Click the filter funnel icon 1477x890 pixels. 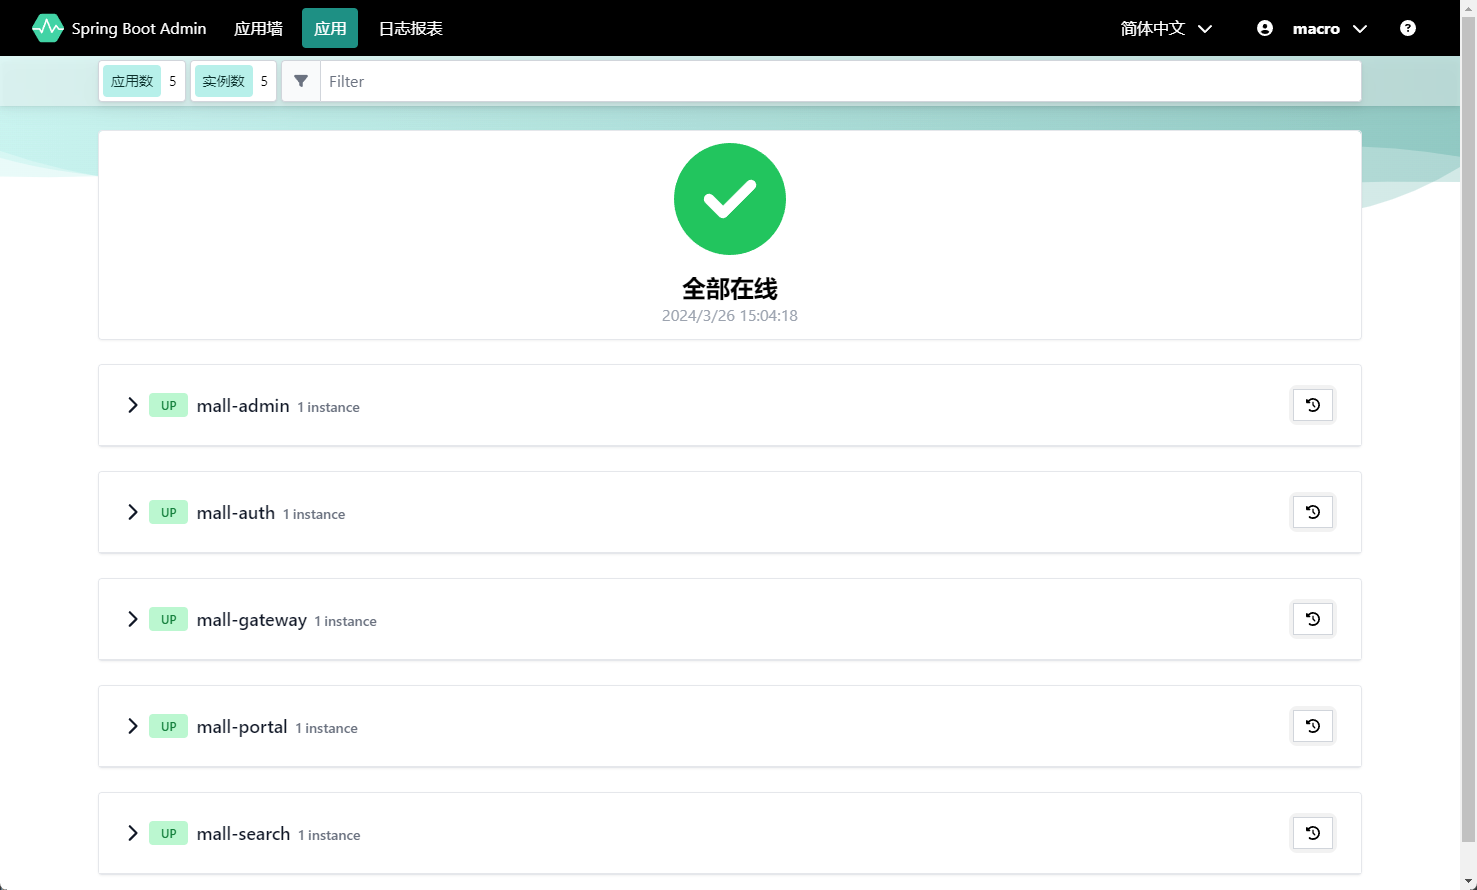(x=301, y=81)
